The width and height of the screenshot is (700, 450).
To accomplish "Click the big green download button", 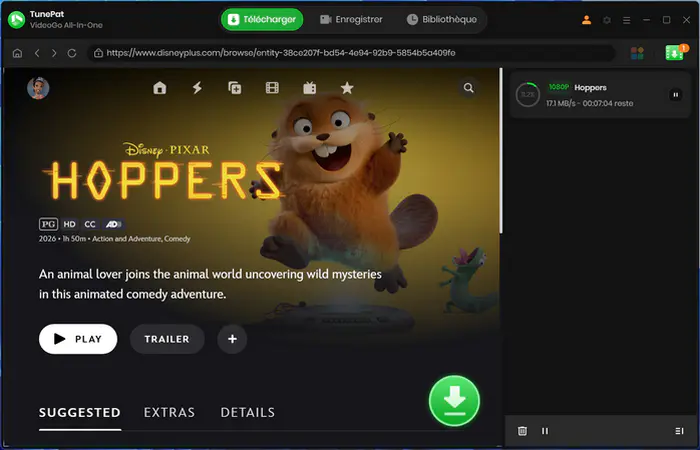I will (x=454, y=401).
